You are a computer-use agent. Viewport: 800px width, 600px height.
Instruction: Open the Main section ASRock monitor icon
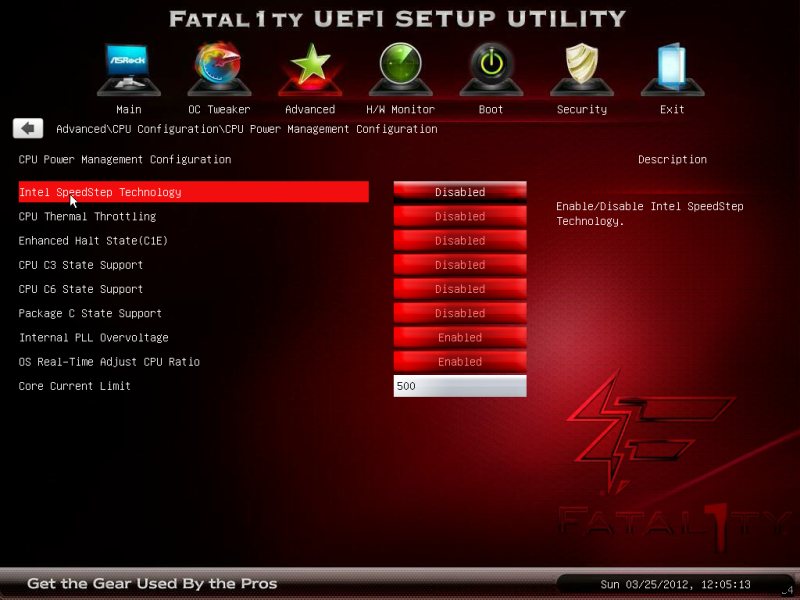coord(129,69)
